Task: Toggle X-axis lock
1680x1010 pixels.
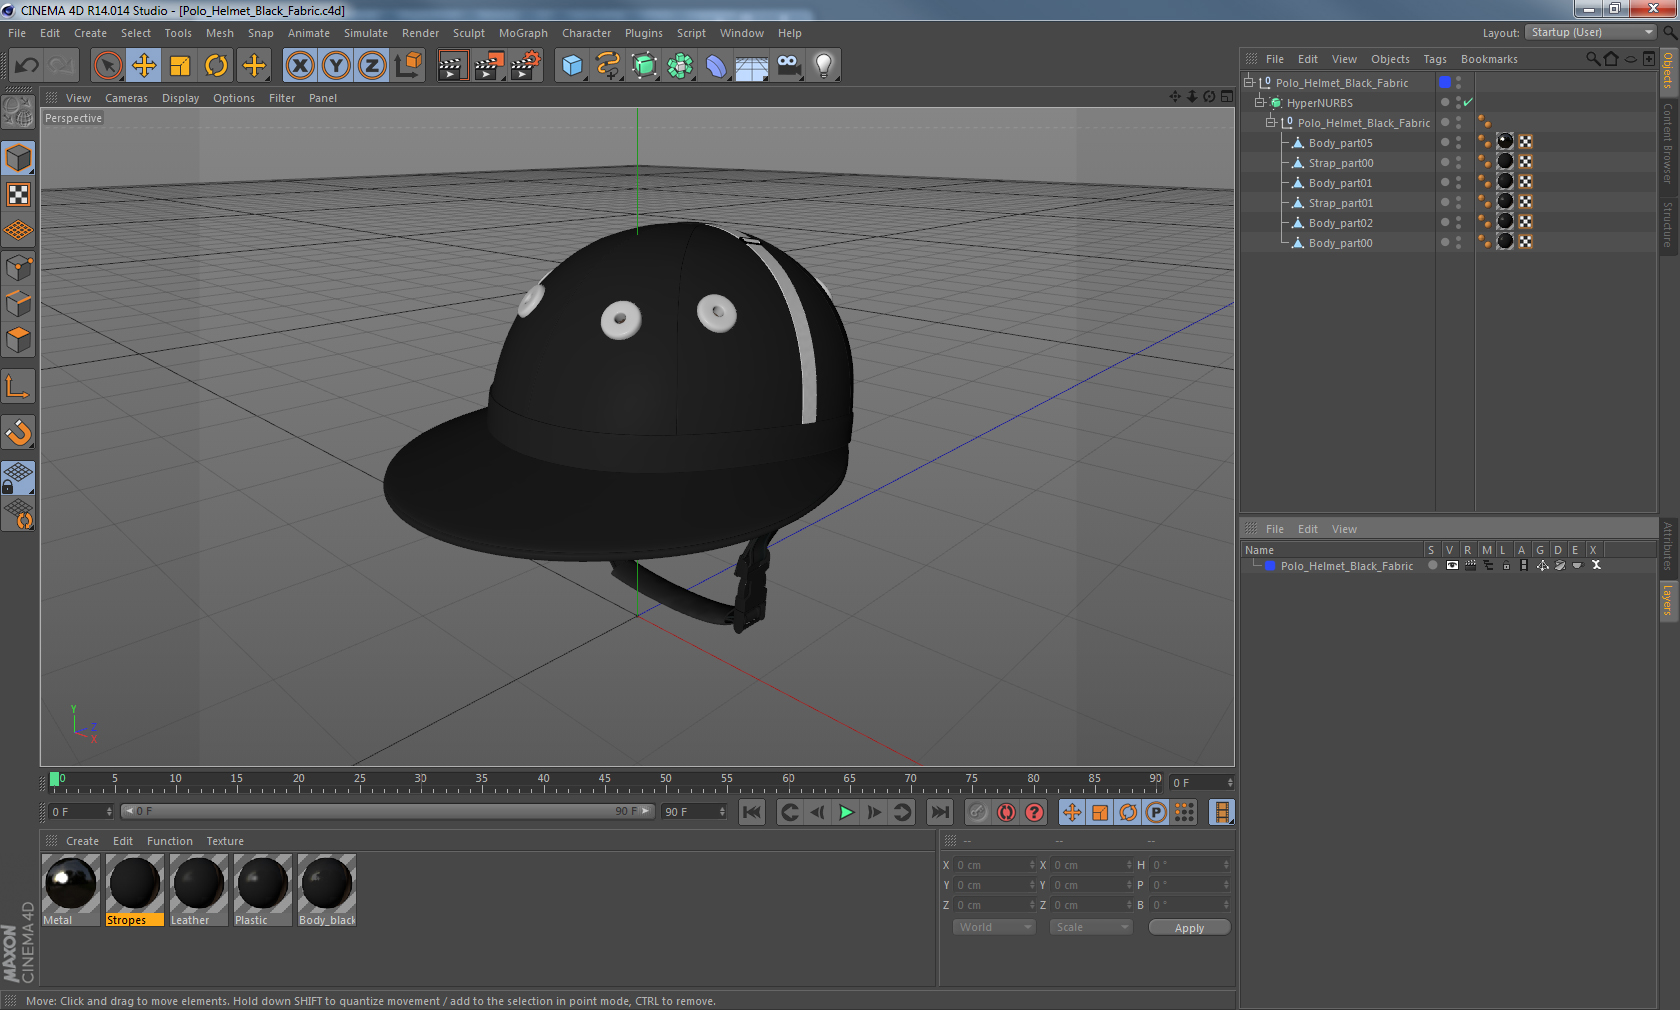Action: [299, 66]
